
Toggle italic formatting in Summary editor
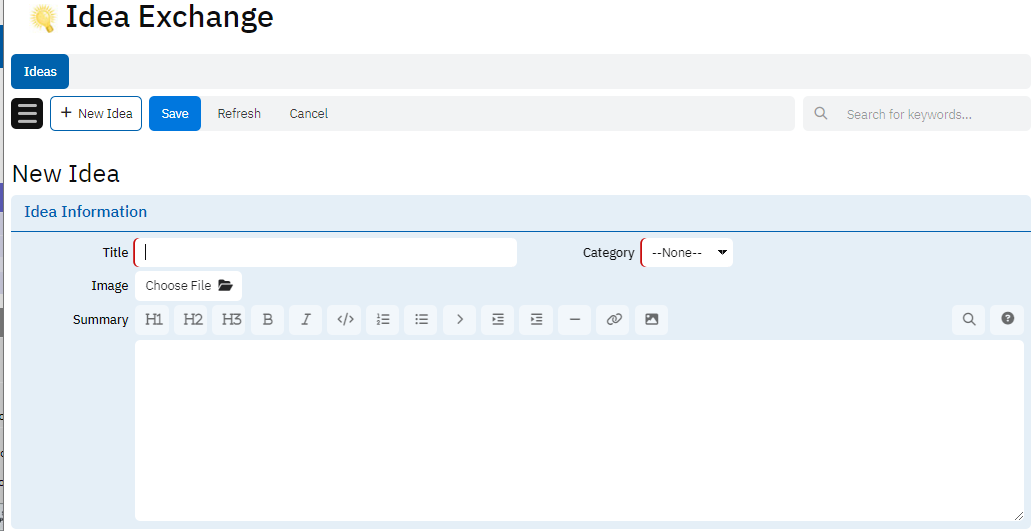click(x=306, y=319)
